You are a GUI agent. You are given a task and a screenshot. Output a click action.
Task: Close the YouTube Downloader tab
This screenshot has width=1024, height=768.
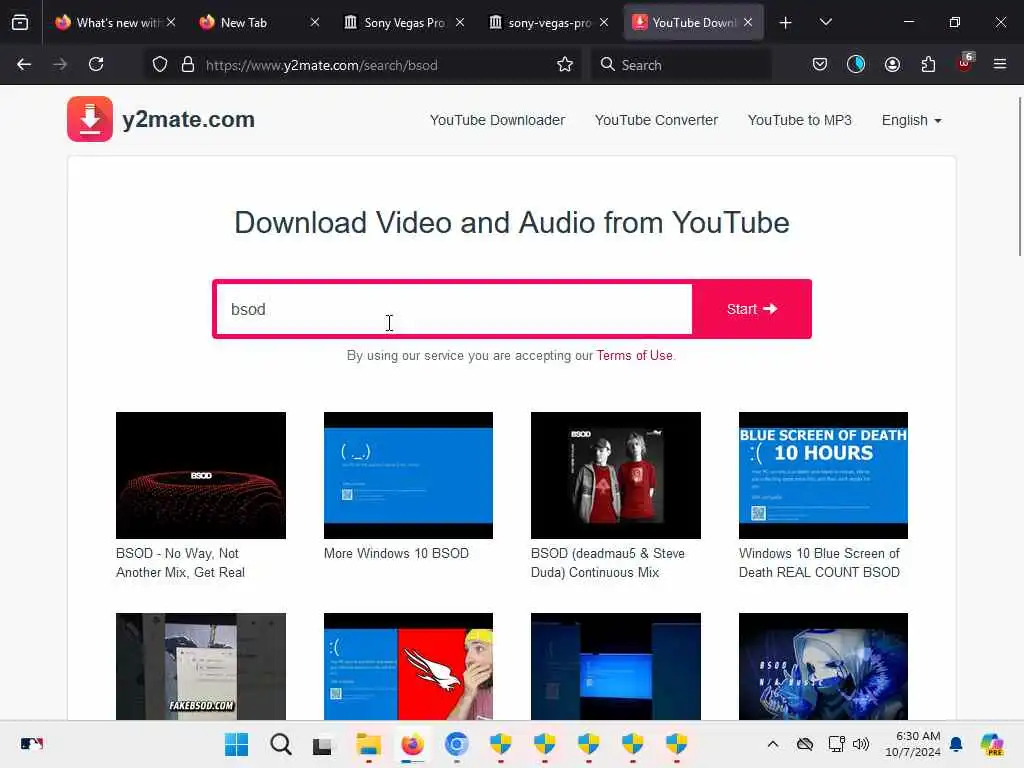(748, 23)
